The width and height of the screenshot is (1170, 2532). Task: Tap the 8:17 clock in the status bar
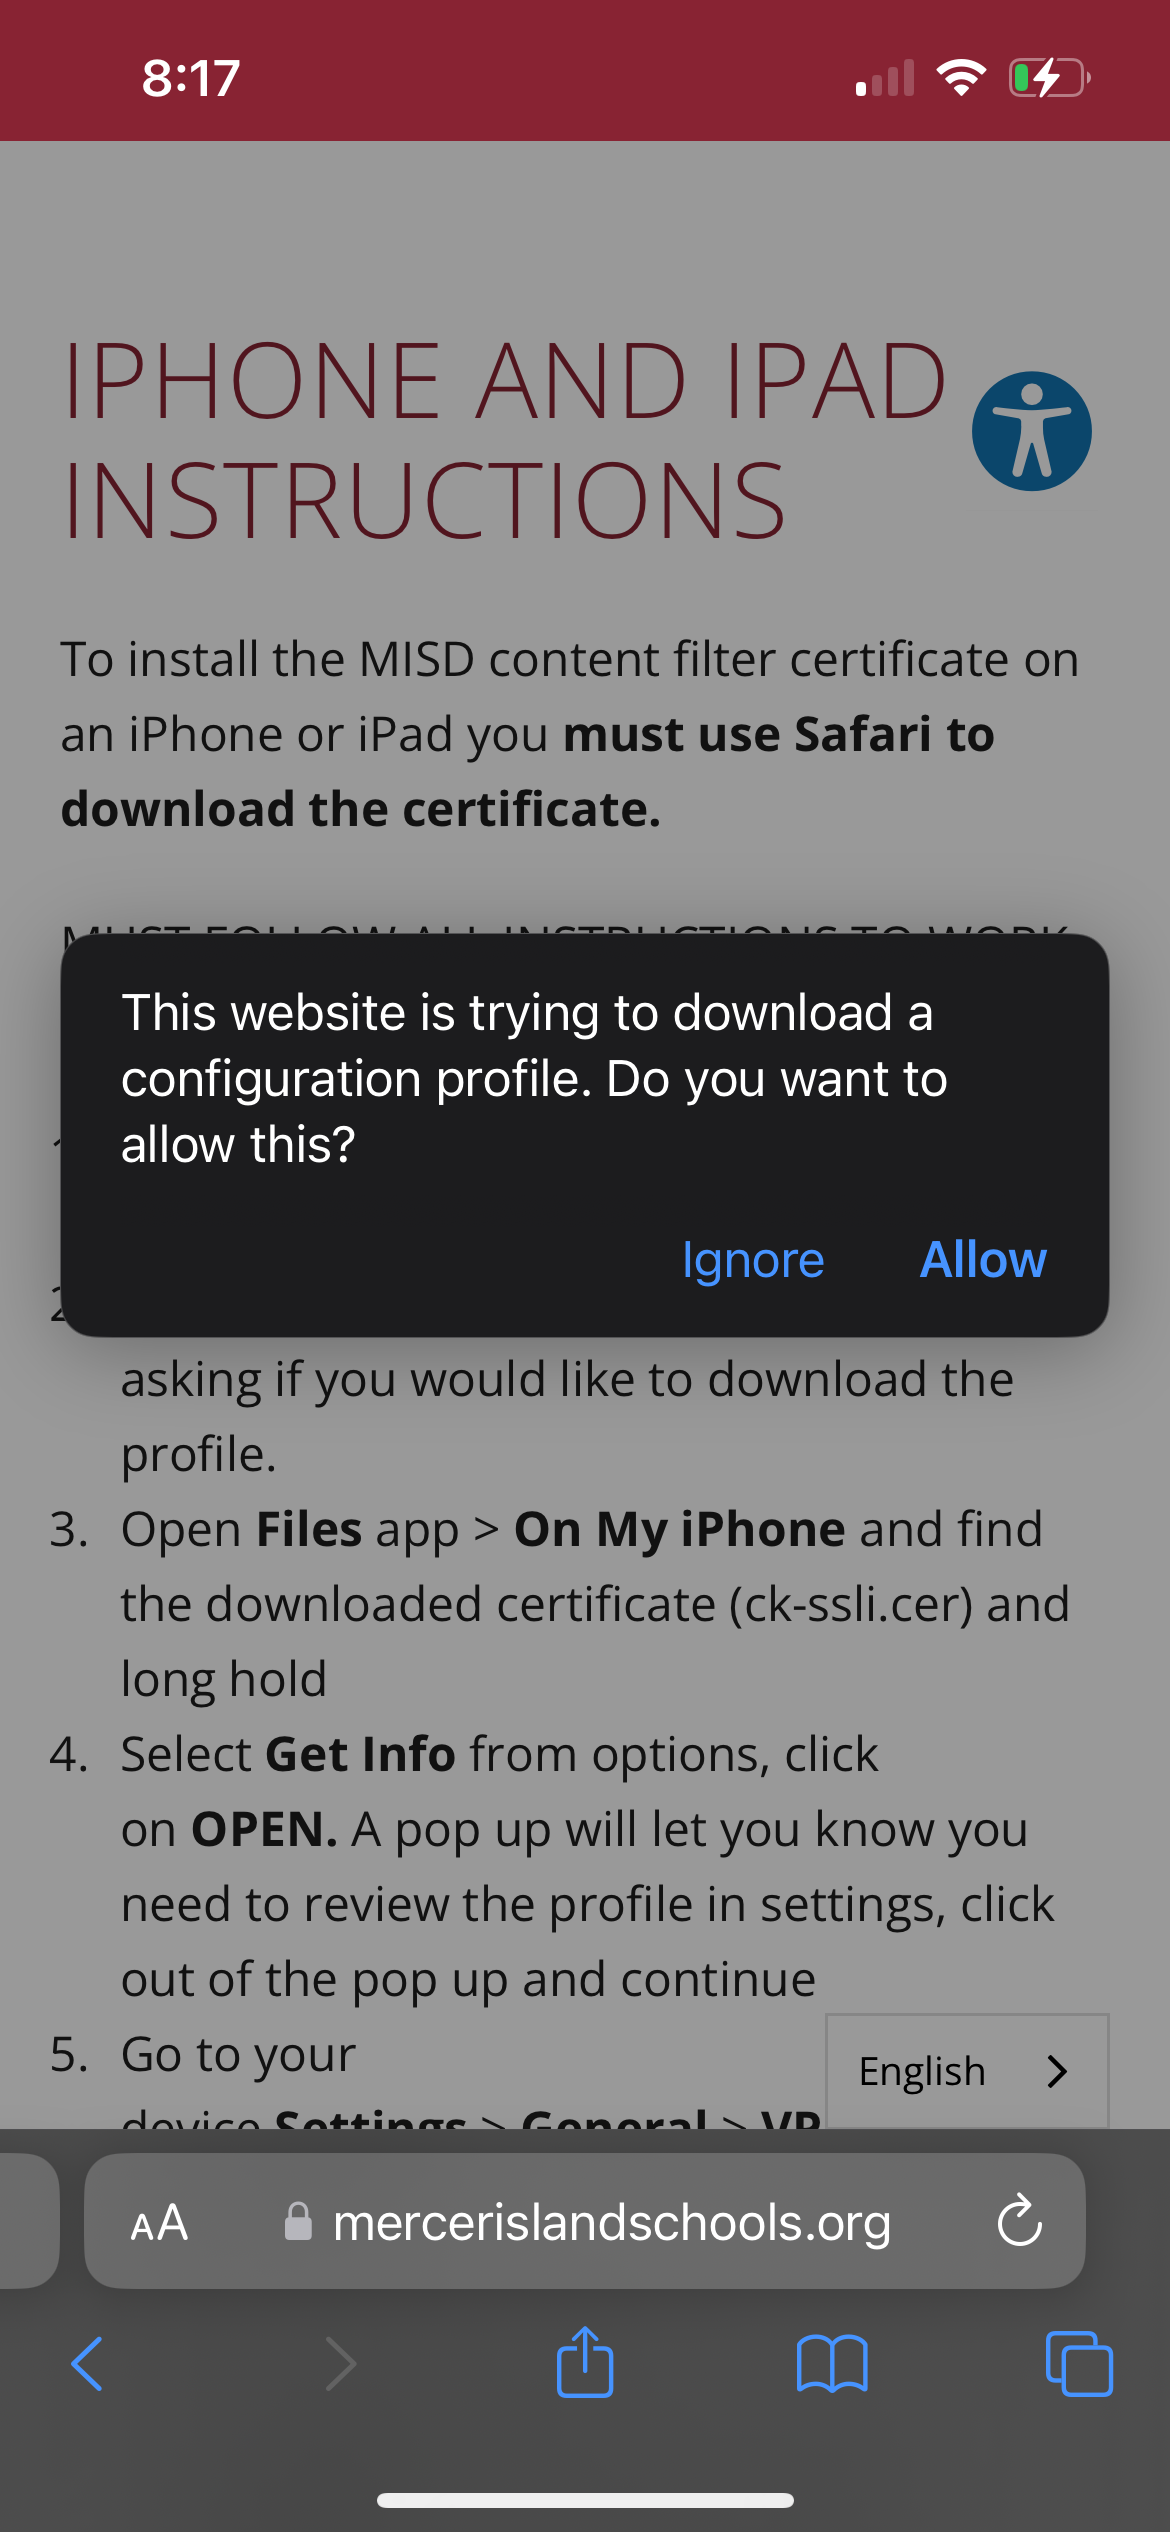(191, 78)
